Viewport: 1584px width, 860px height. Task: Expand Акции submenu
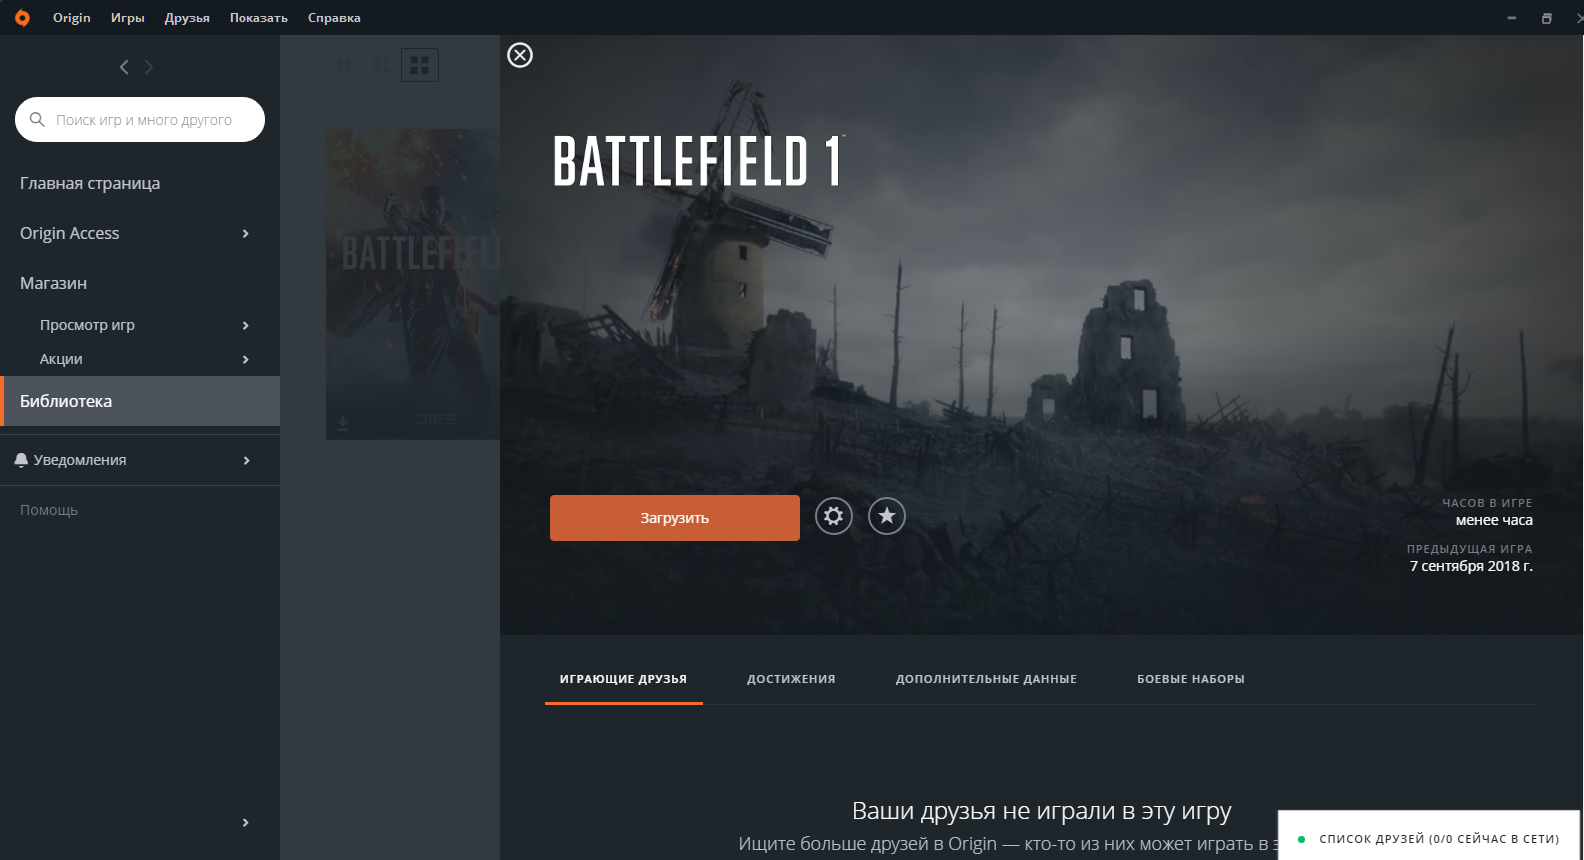pos(246,359)
